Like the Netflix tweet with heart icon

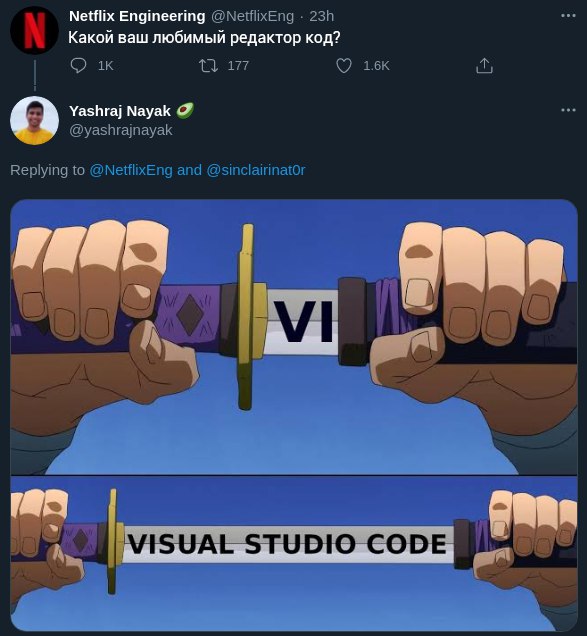[344, 66]
